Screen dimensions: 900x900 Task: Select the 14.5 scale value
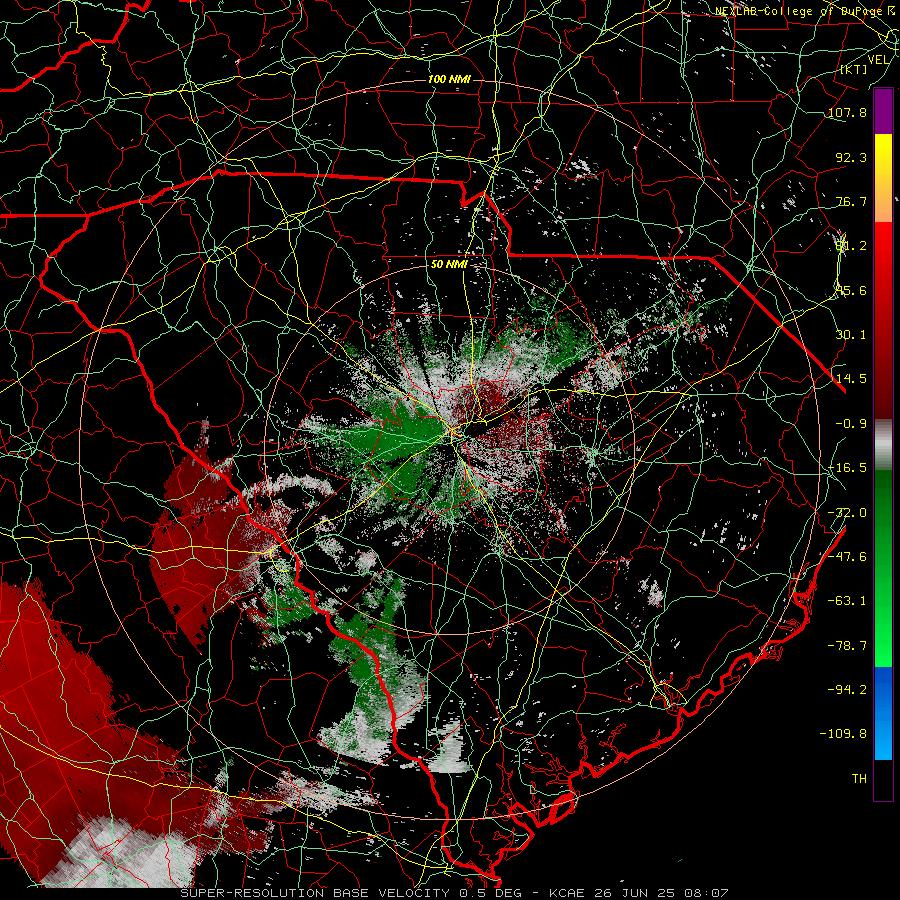pyautogui.click(x=851, y=379)
